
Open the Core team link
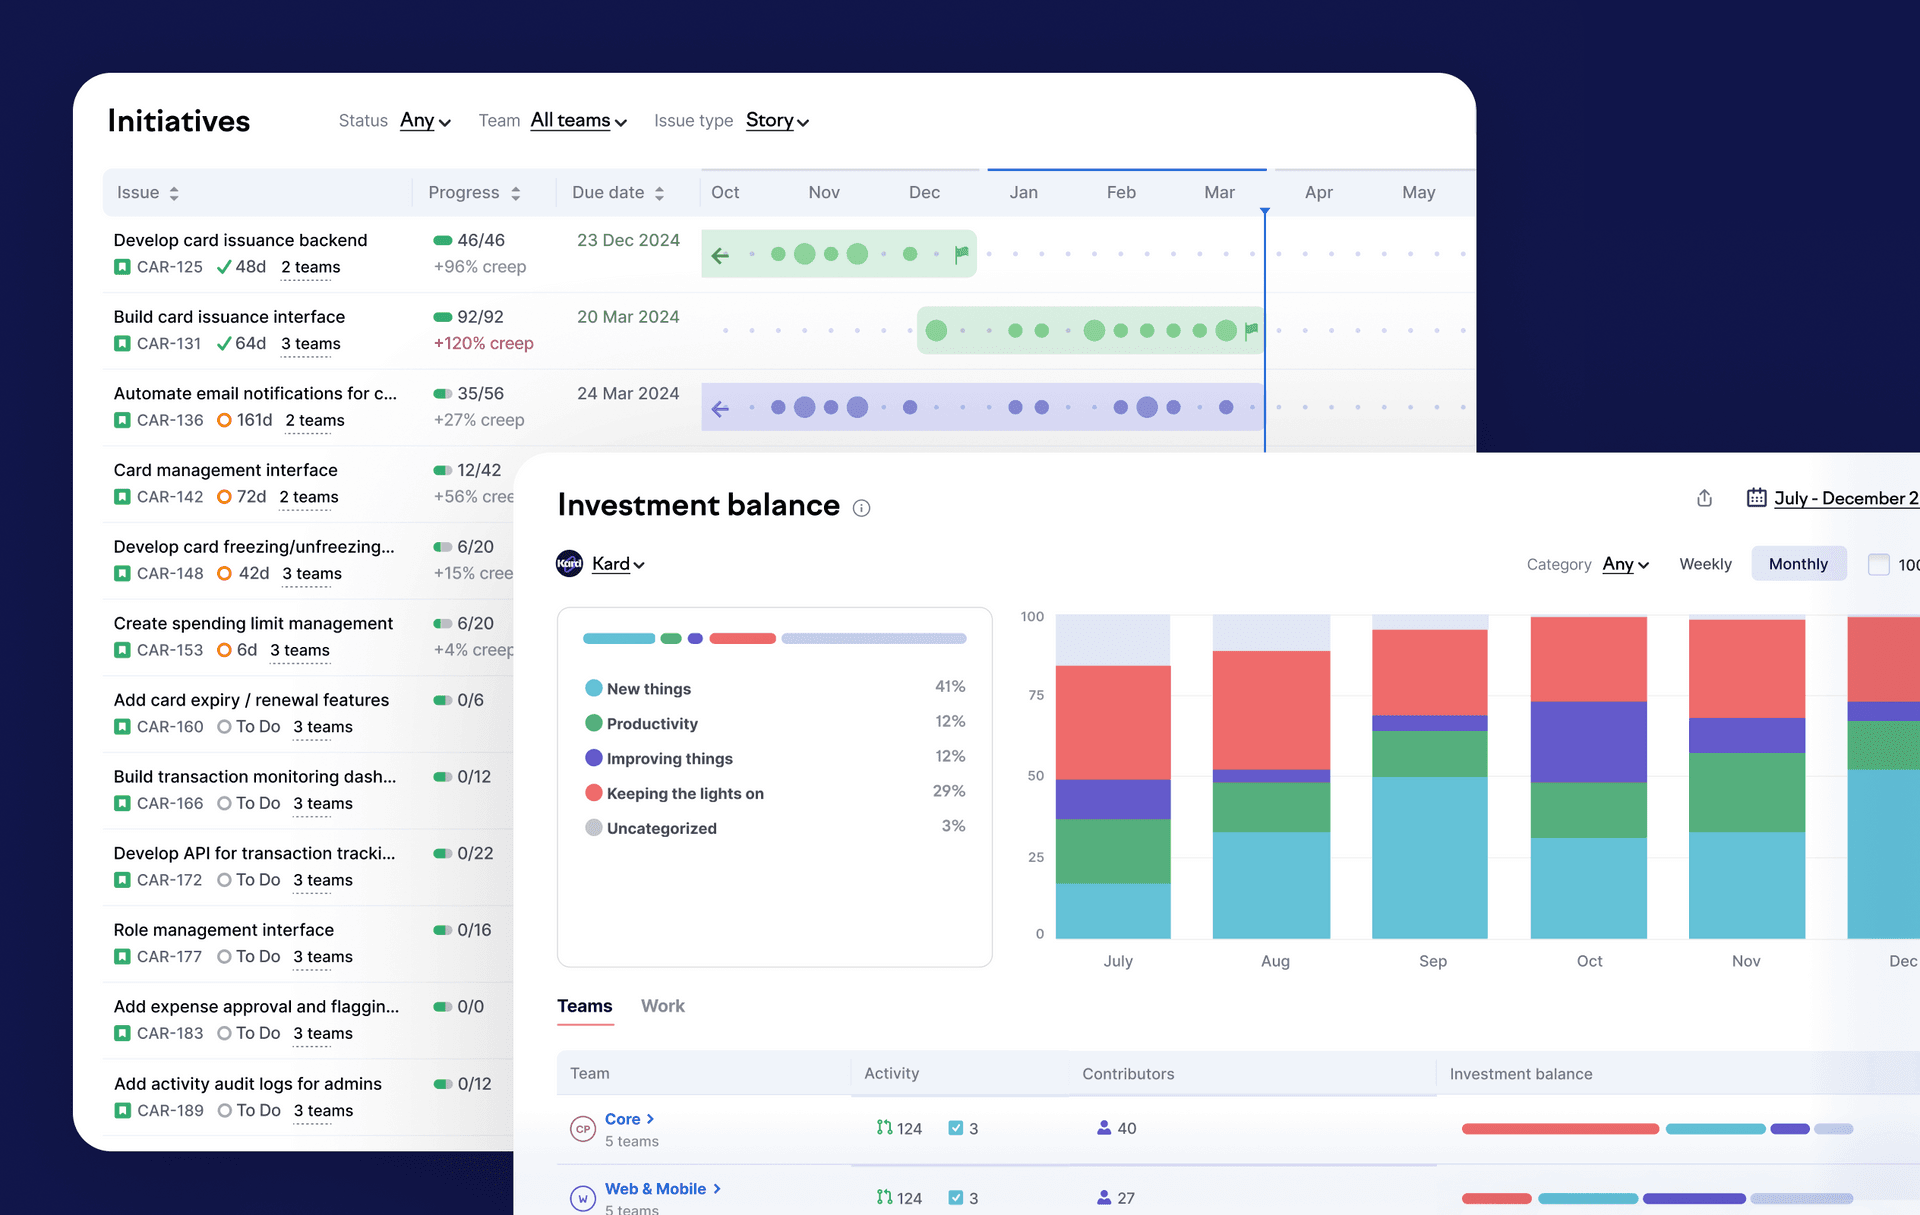(623, 1119)
